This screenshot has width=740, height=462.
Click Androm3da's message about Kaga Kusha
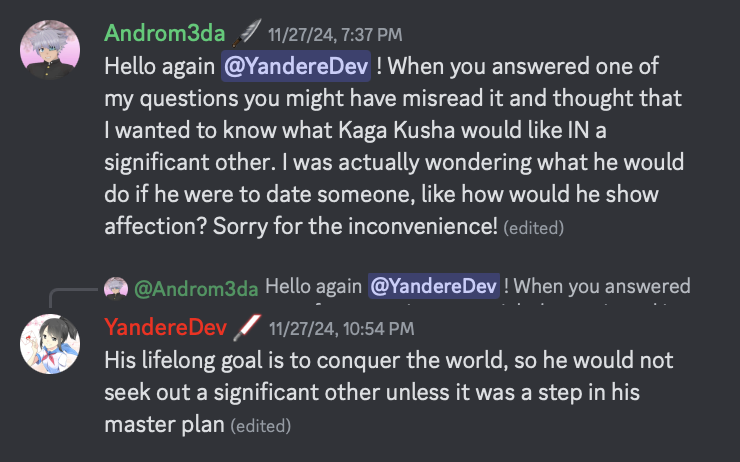click(400, 130)
